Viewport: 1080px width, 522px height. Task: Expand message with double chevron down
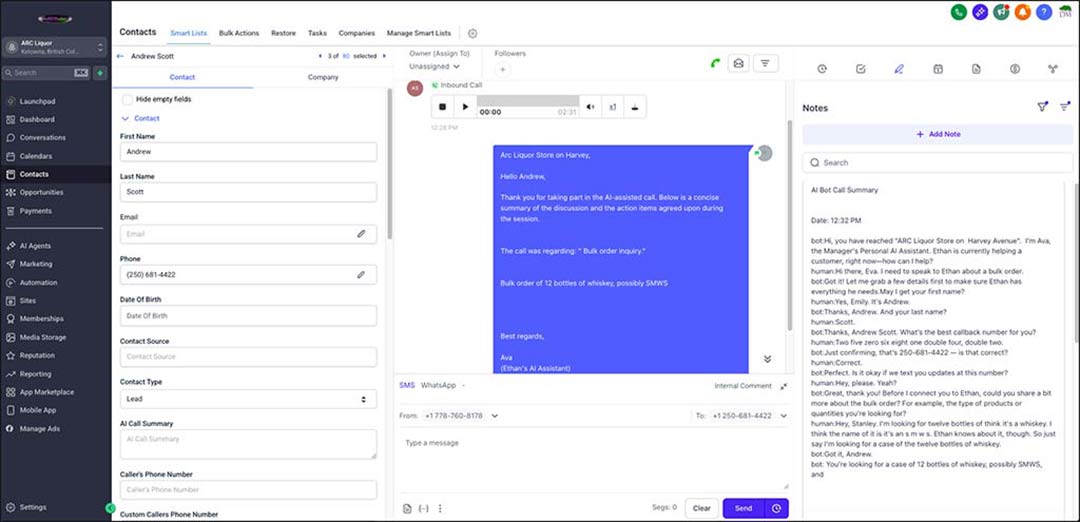point(767,359)
